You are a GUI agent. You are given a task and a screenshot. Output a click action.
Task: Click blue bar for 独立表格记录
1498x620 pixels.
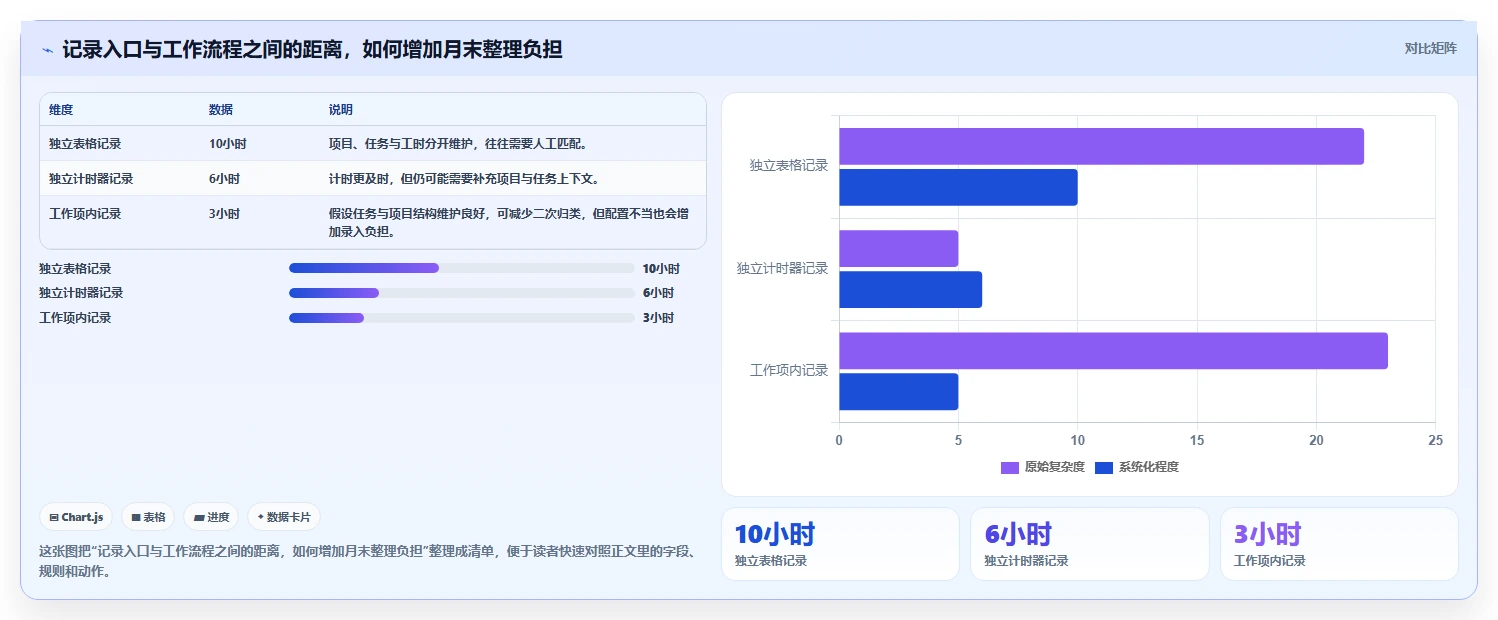pyautogui.click(x=958, y=188)
